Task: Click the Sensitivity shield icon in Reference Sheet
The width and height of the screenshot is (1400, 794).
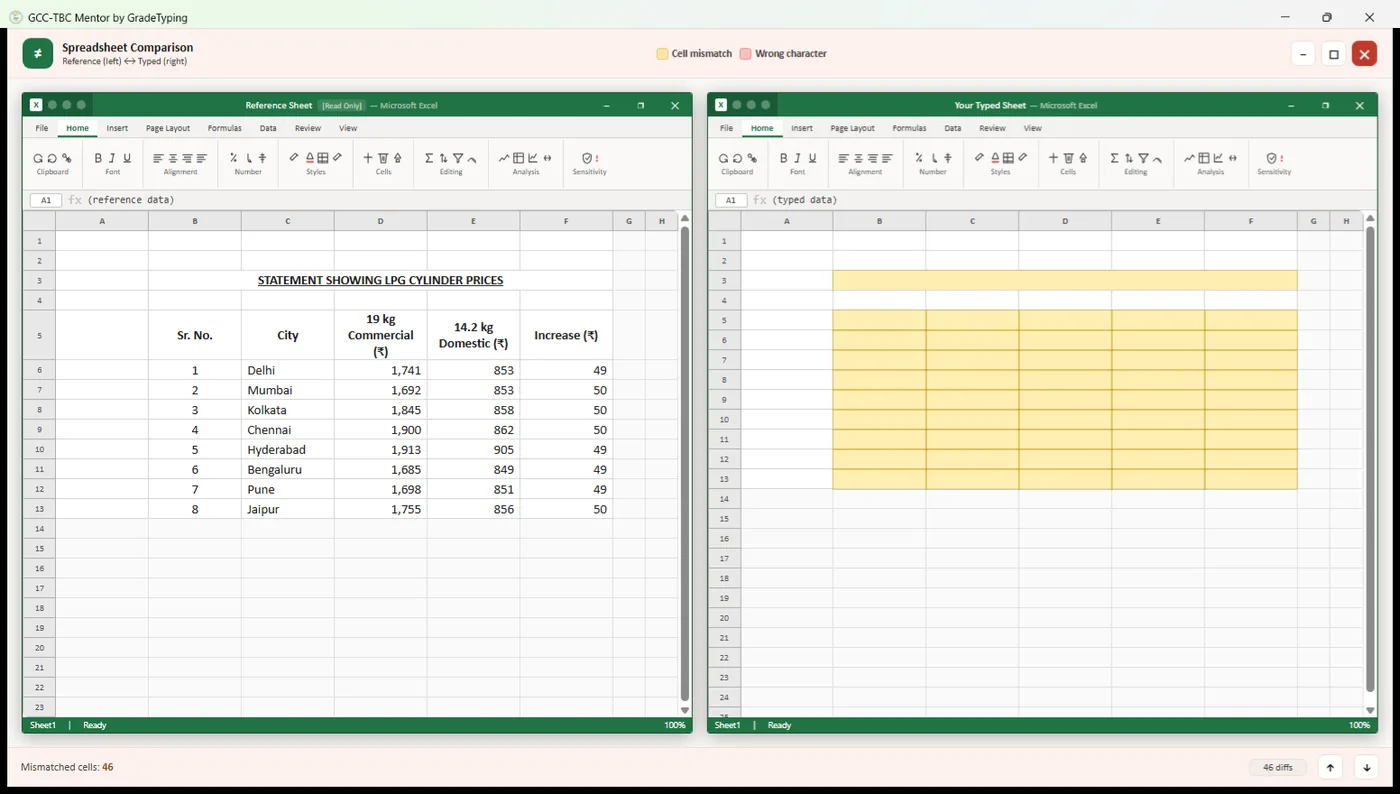Action: 588,158
